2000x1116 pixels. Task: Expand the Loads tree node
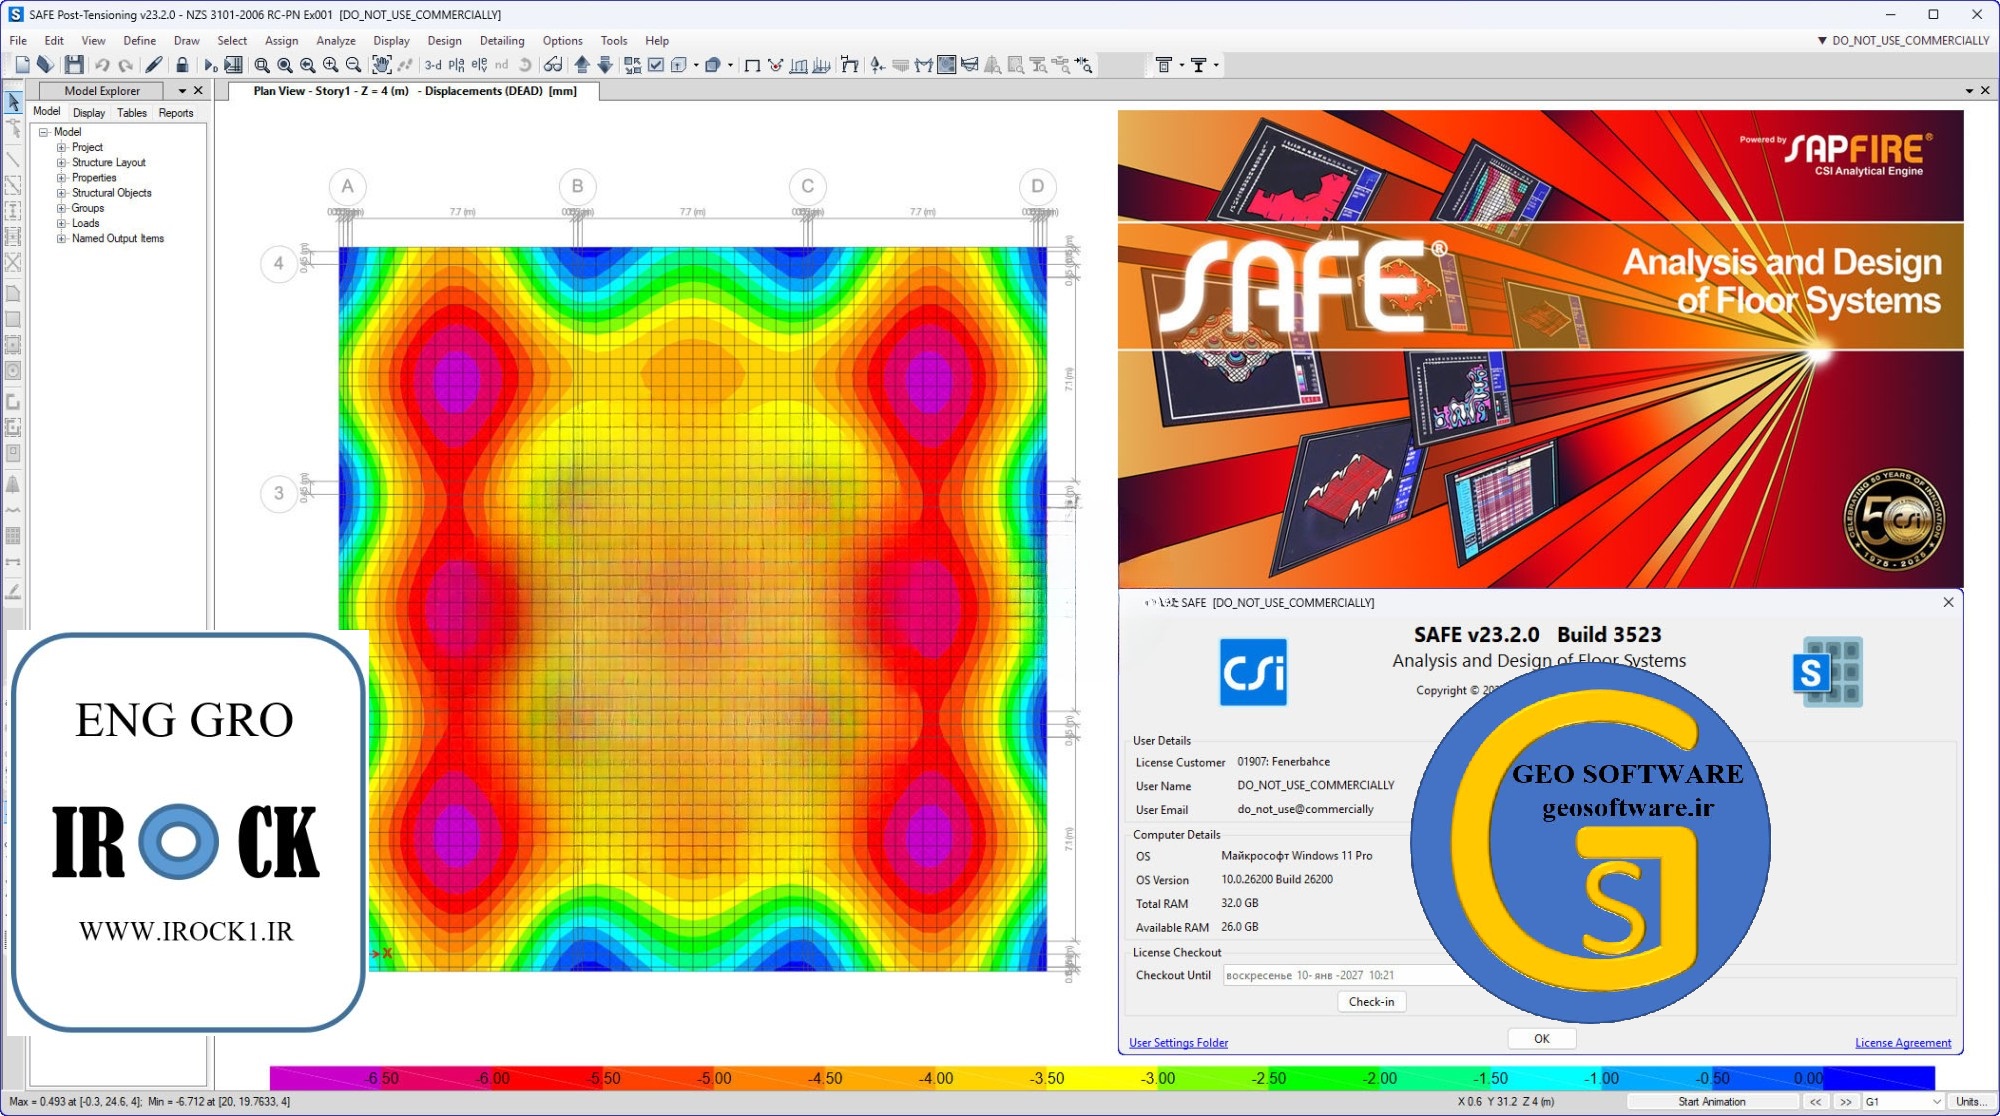[x=61, y=223]
